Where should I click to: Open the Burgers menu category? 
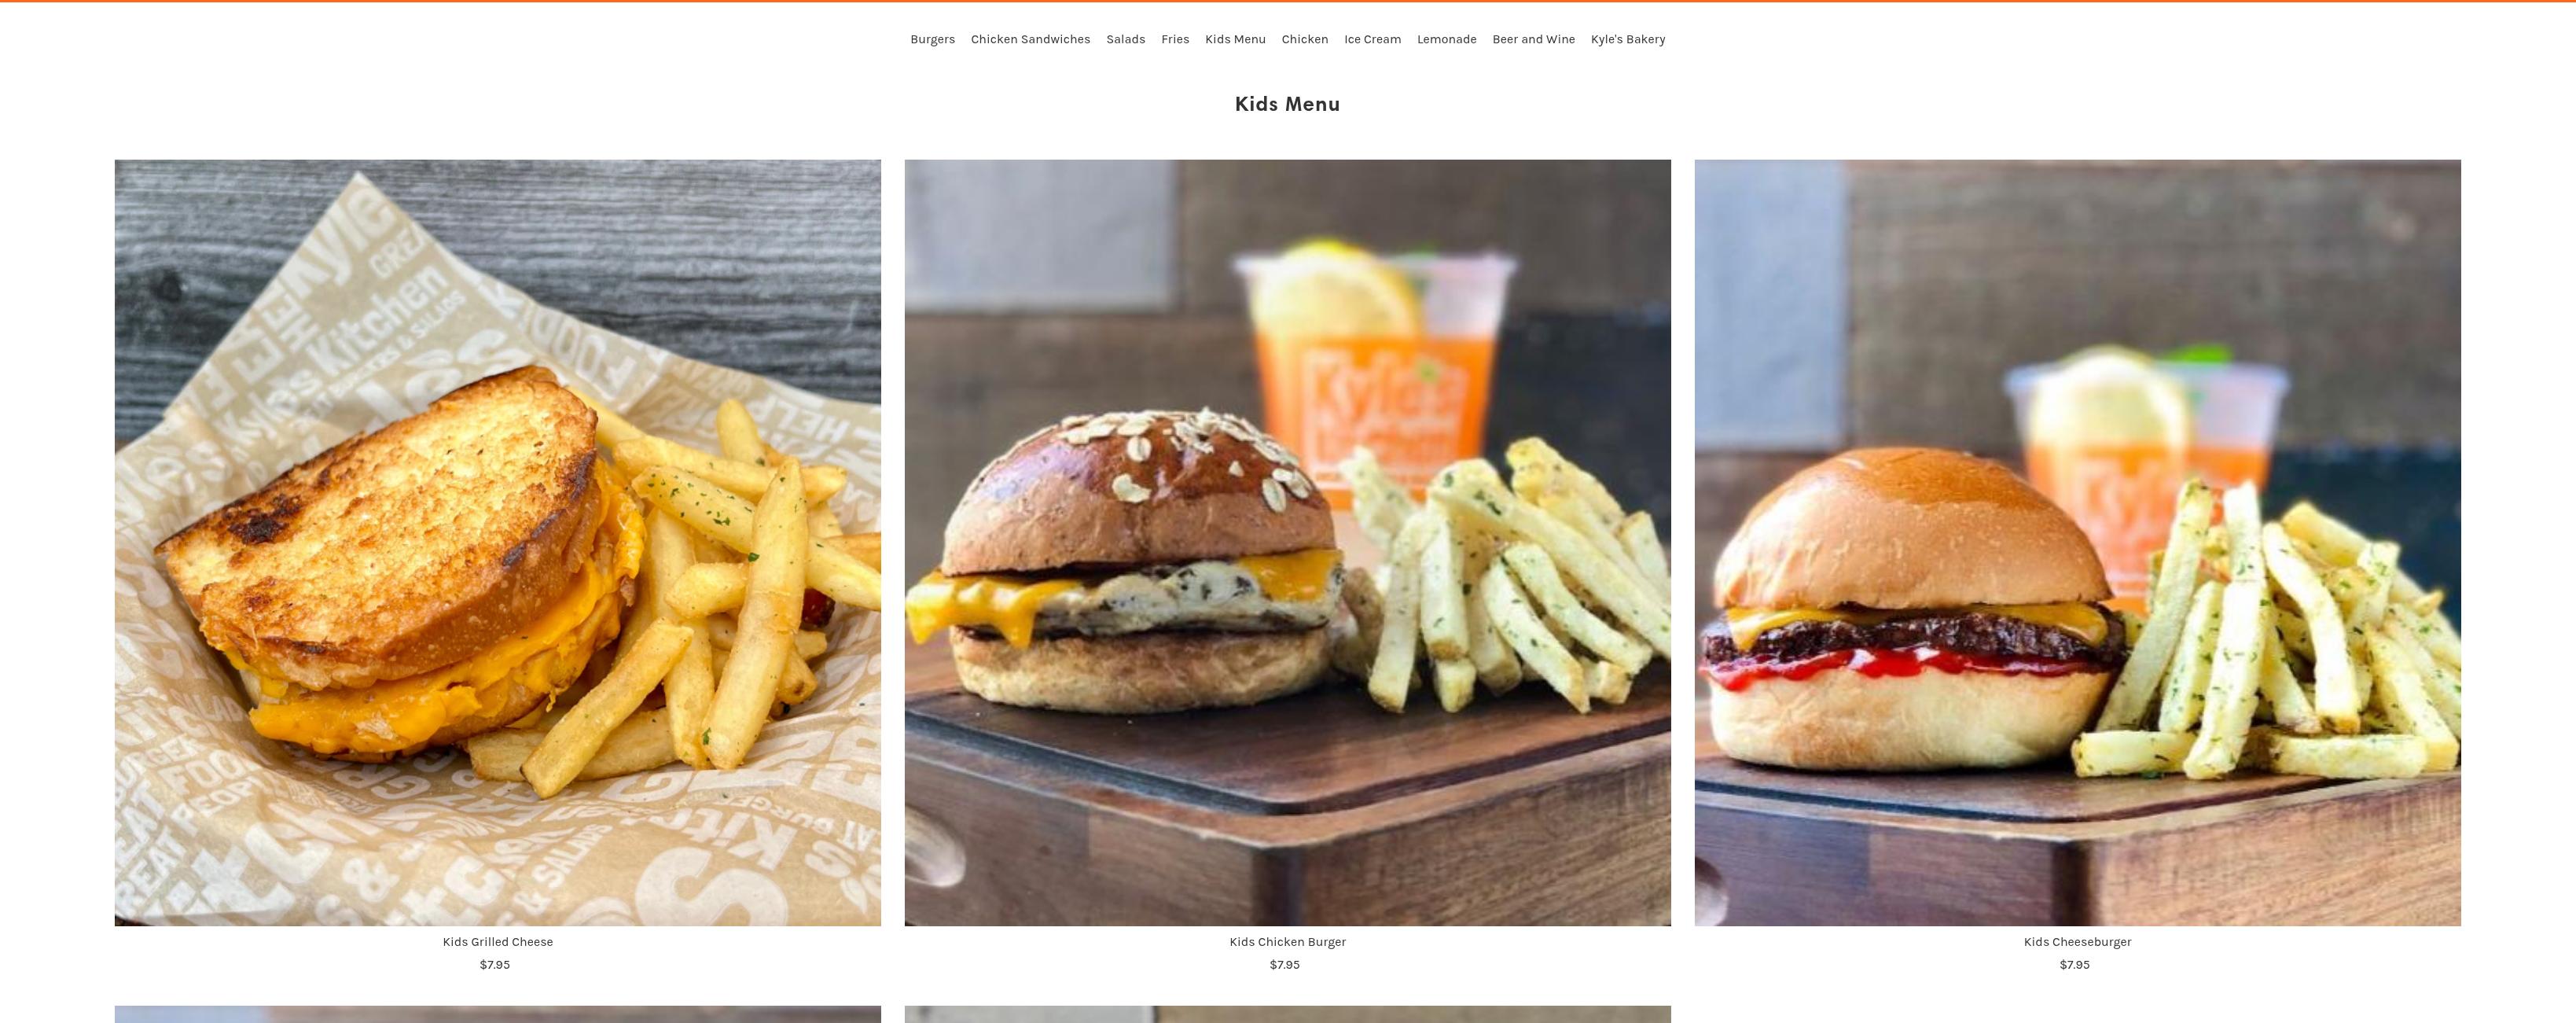[932, 40]
